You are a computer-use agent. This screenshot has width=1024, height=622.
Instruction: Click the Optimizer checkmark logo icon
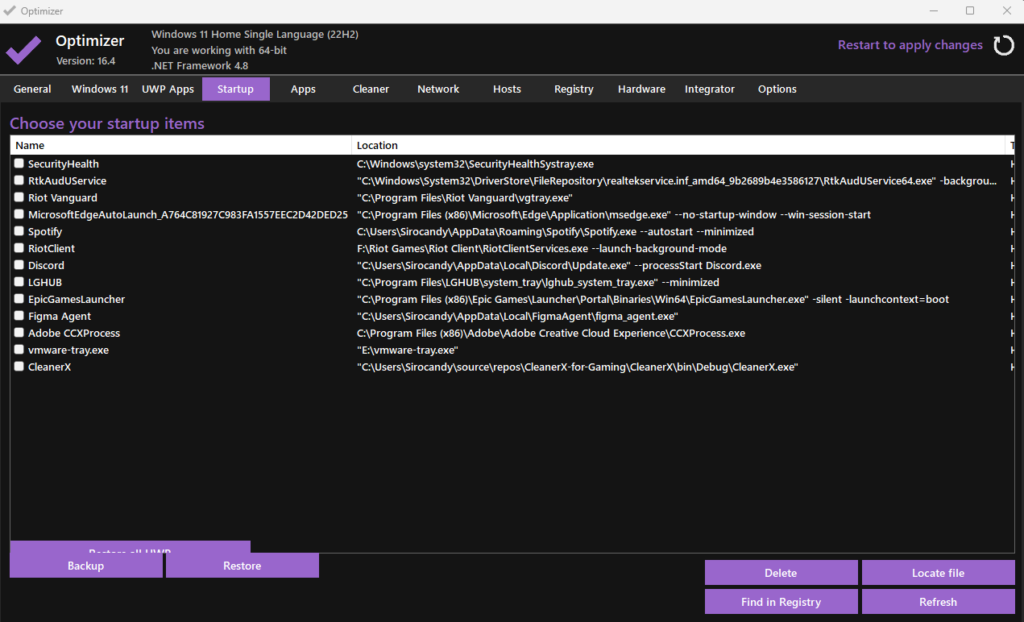click(x=24, y=49)
